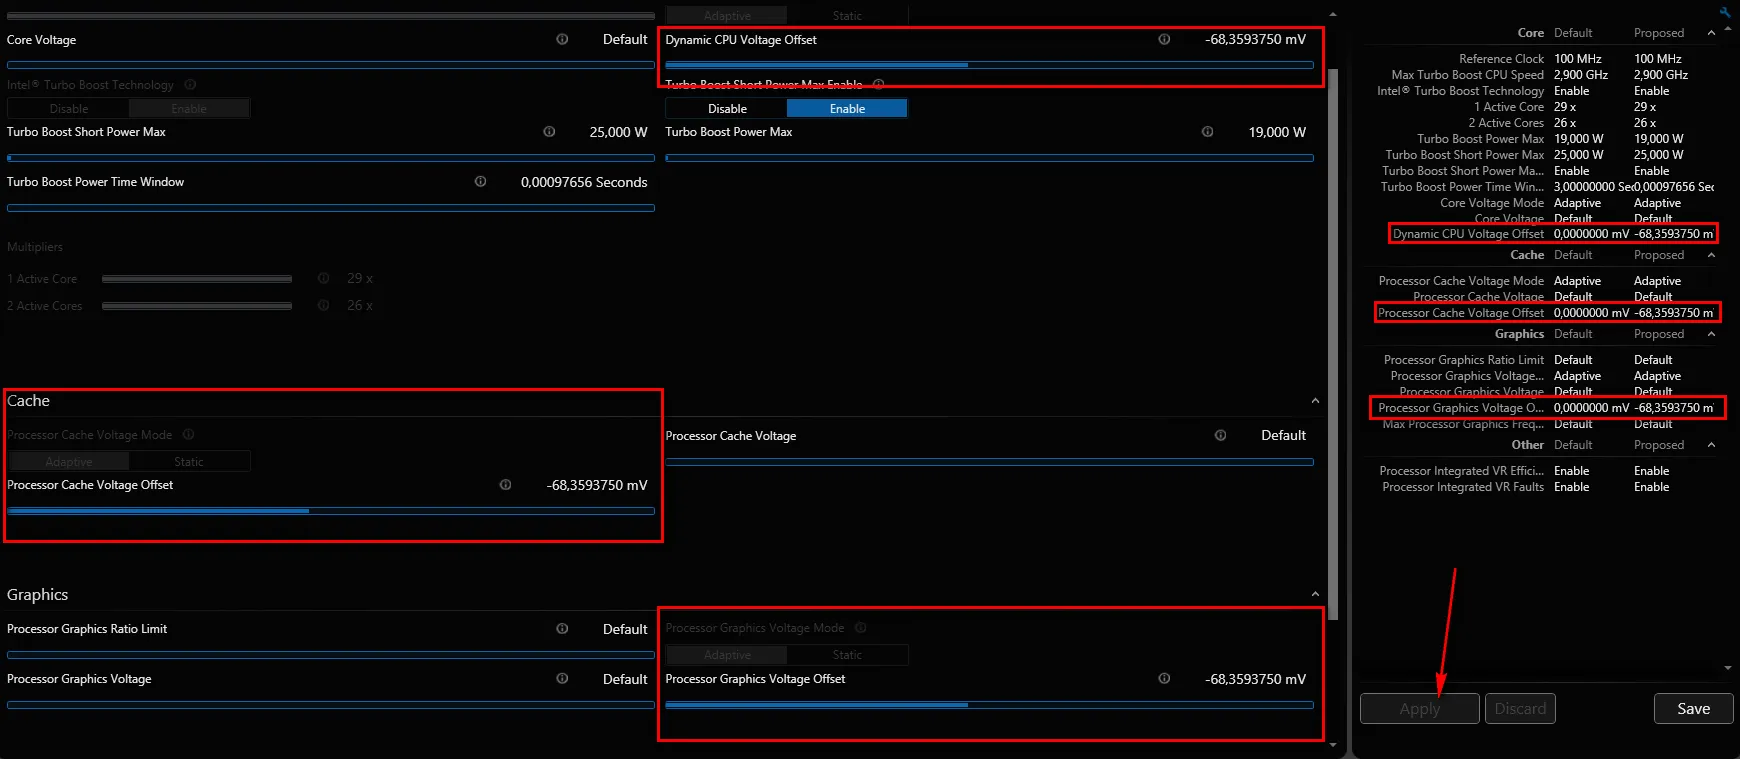Click info icon beside Turbo Boost Power Time Window

480,181
